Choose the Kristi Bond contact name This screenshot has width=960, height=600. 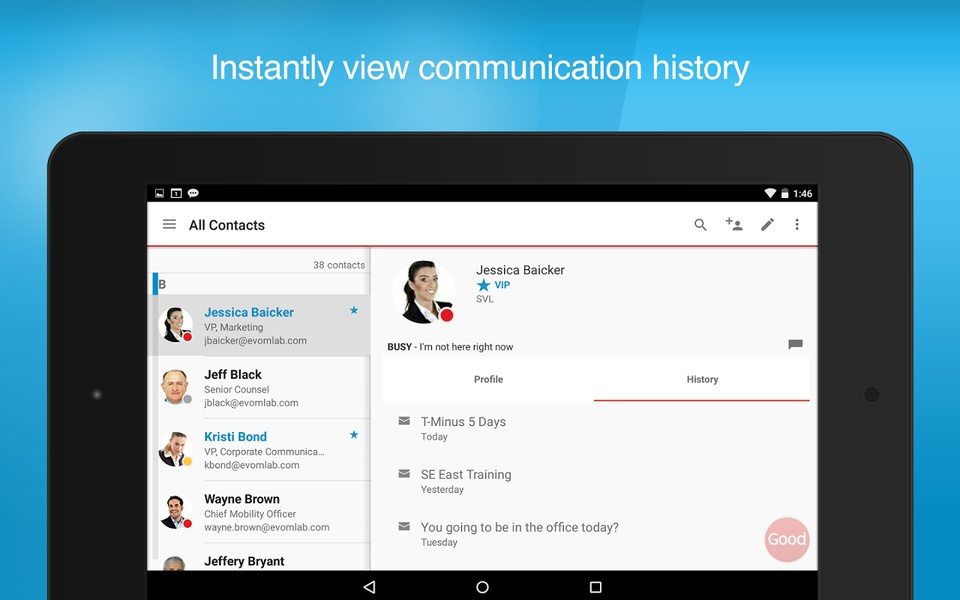tap(235, 437)
